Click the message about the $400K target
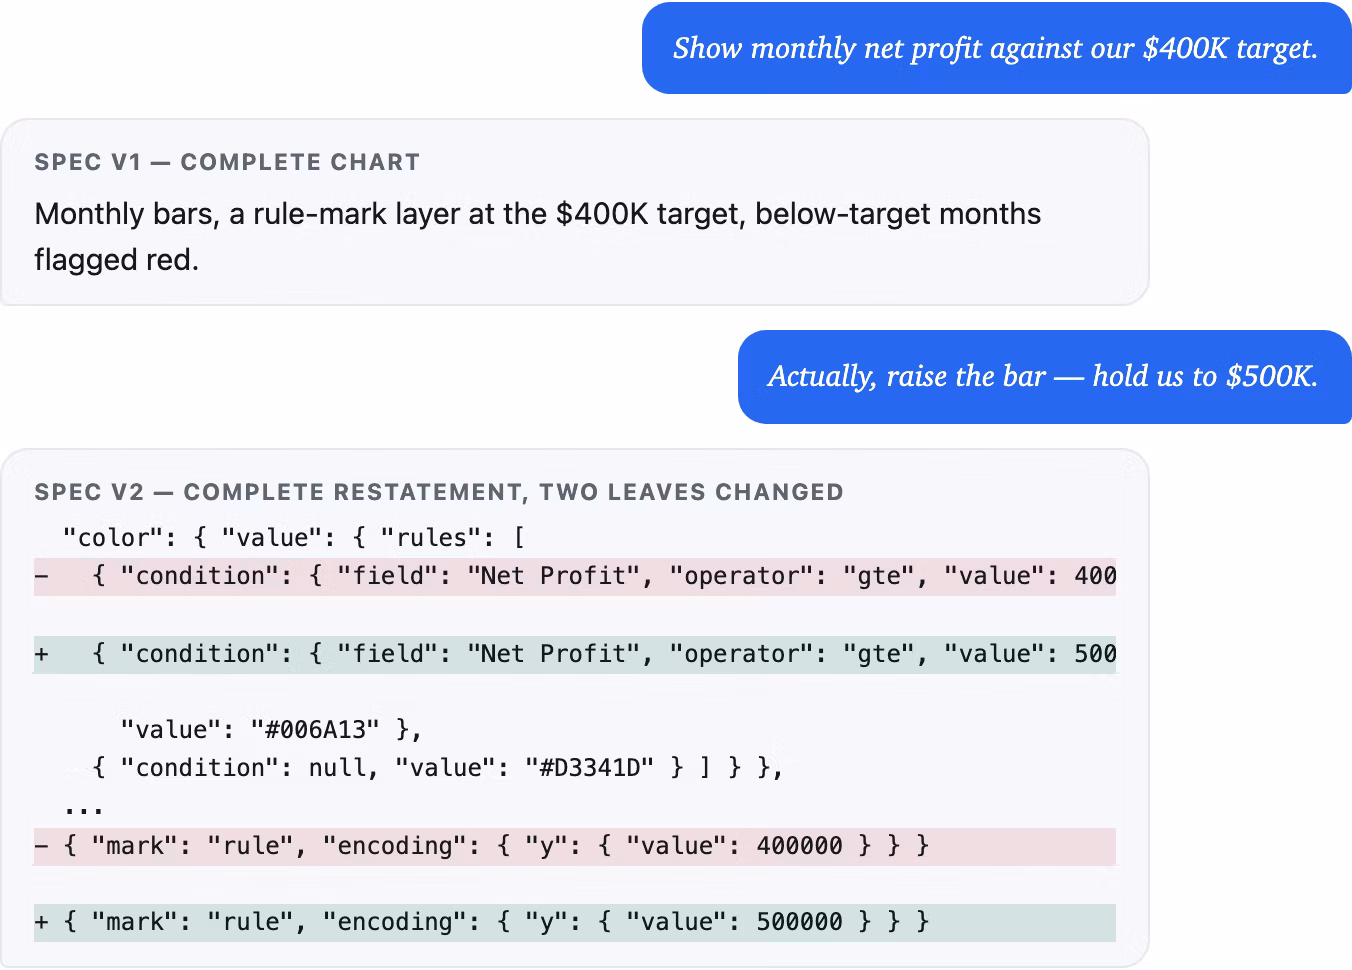 pos(996,48)
